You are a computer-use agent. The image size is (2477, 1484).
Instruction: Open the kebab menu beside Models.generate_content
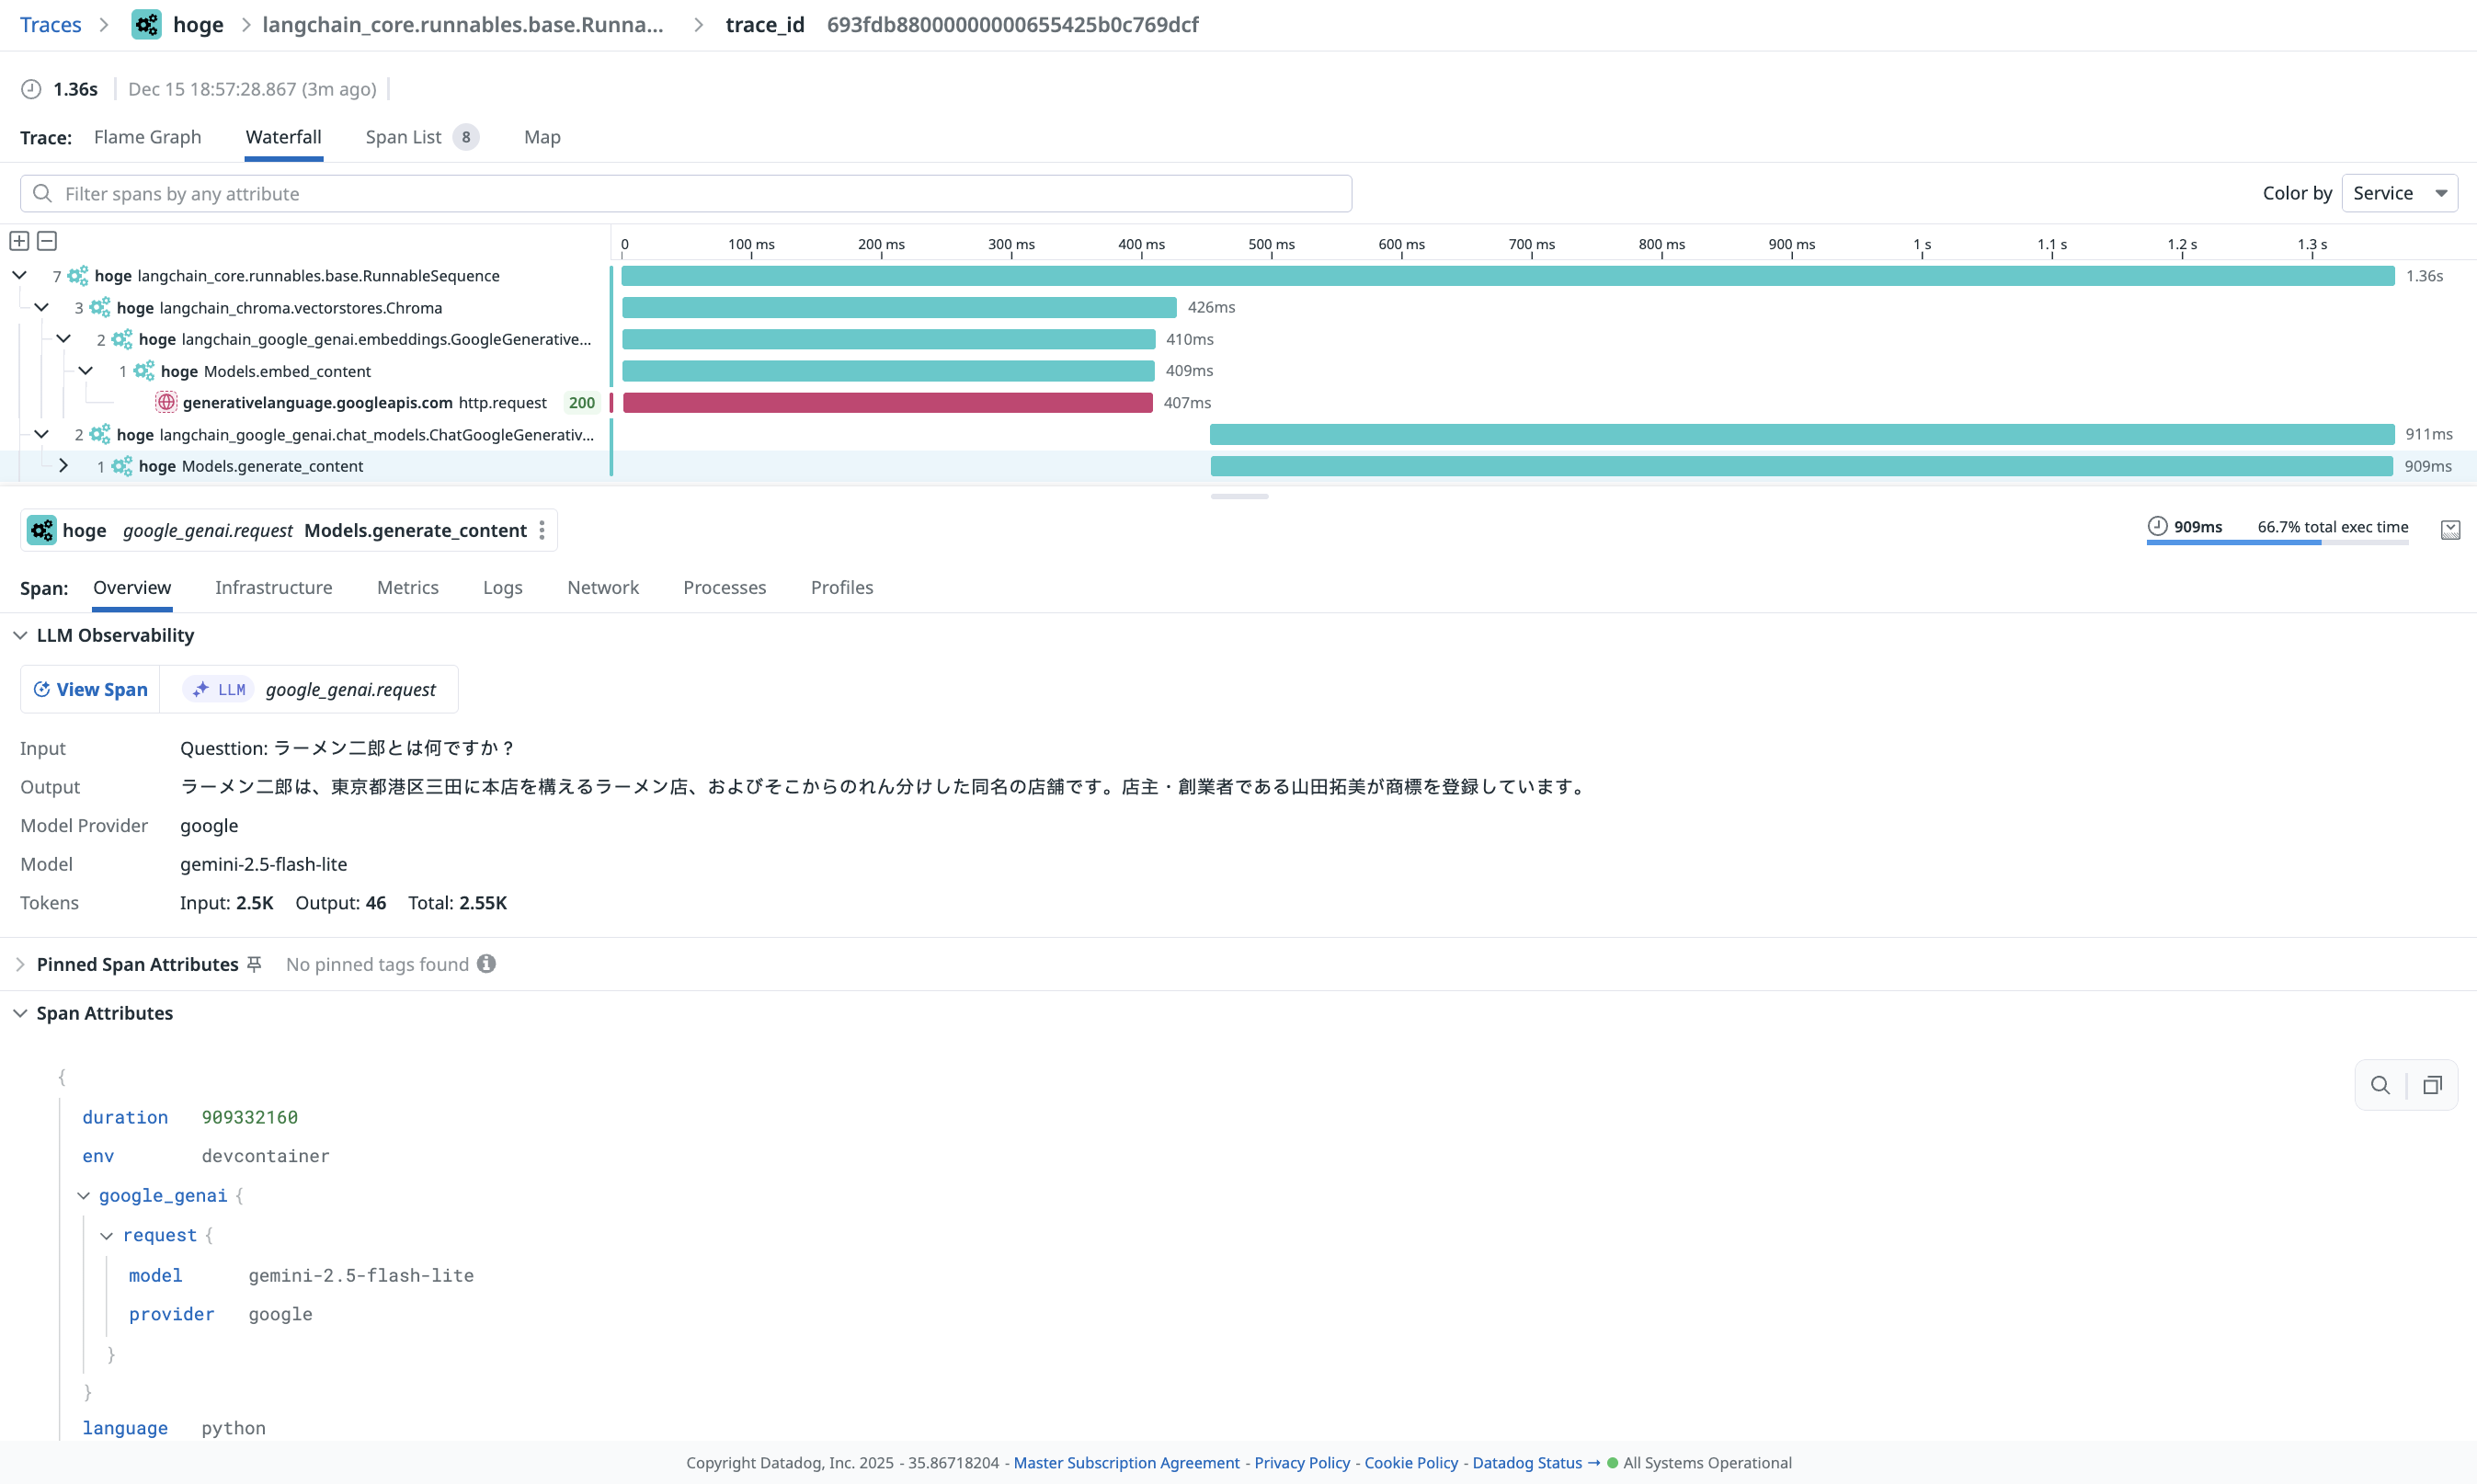542,530
